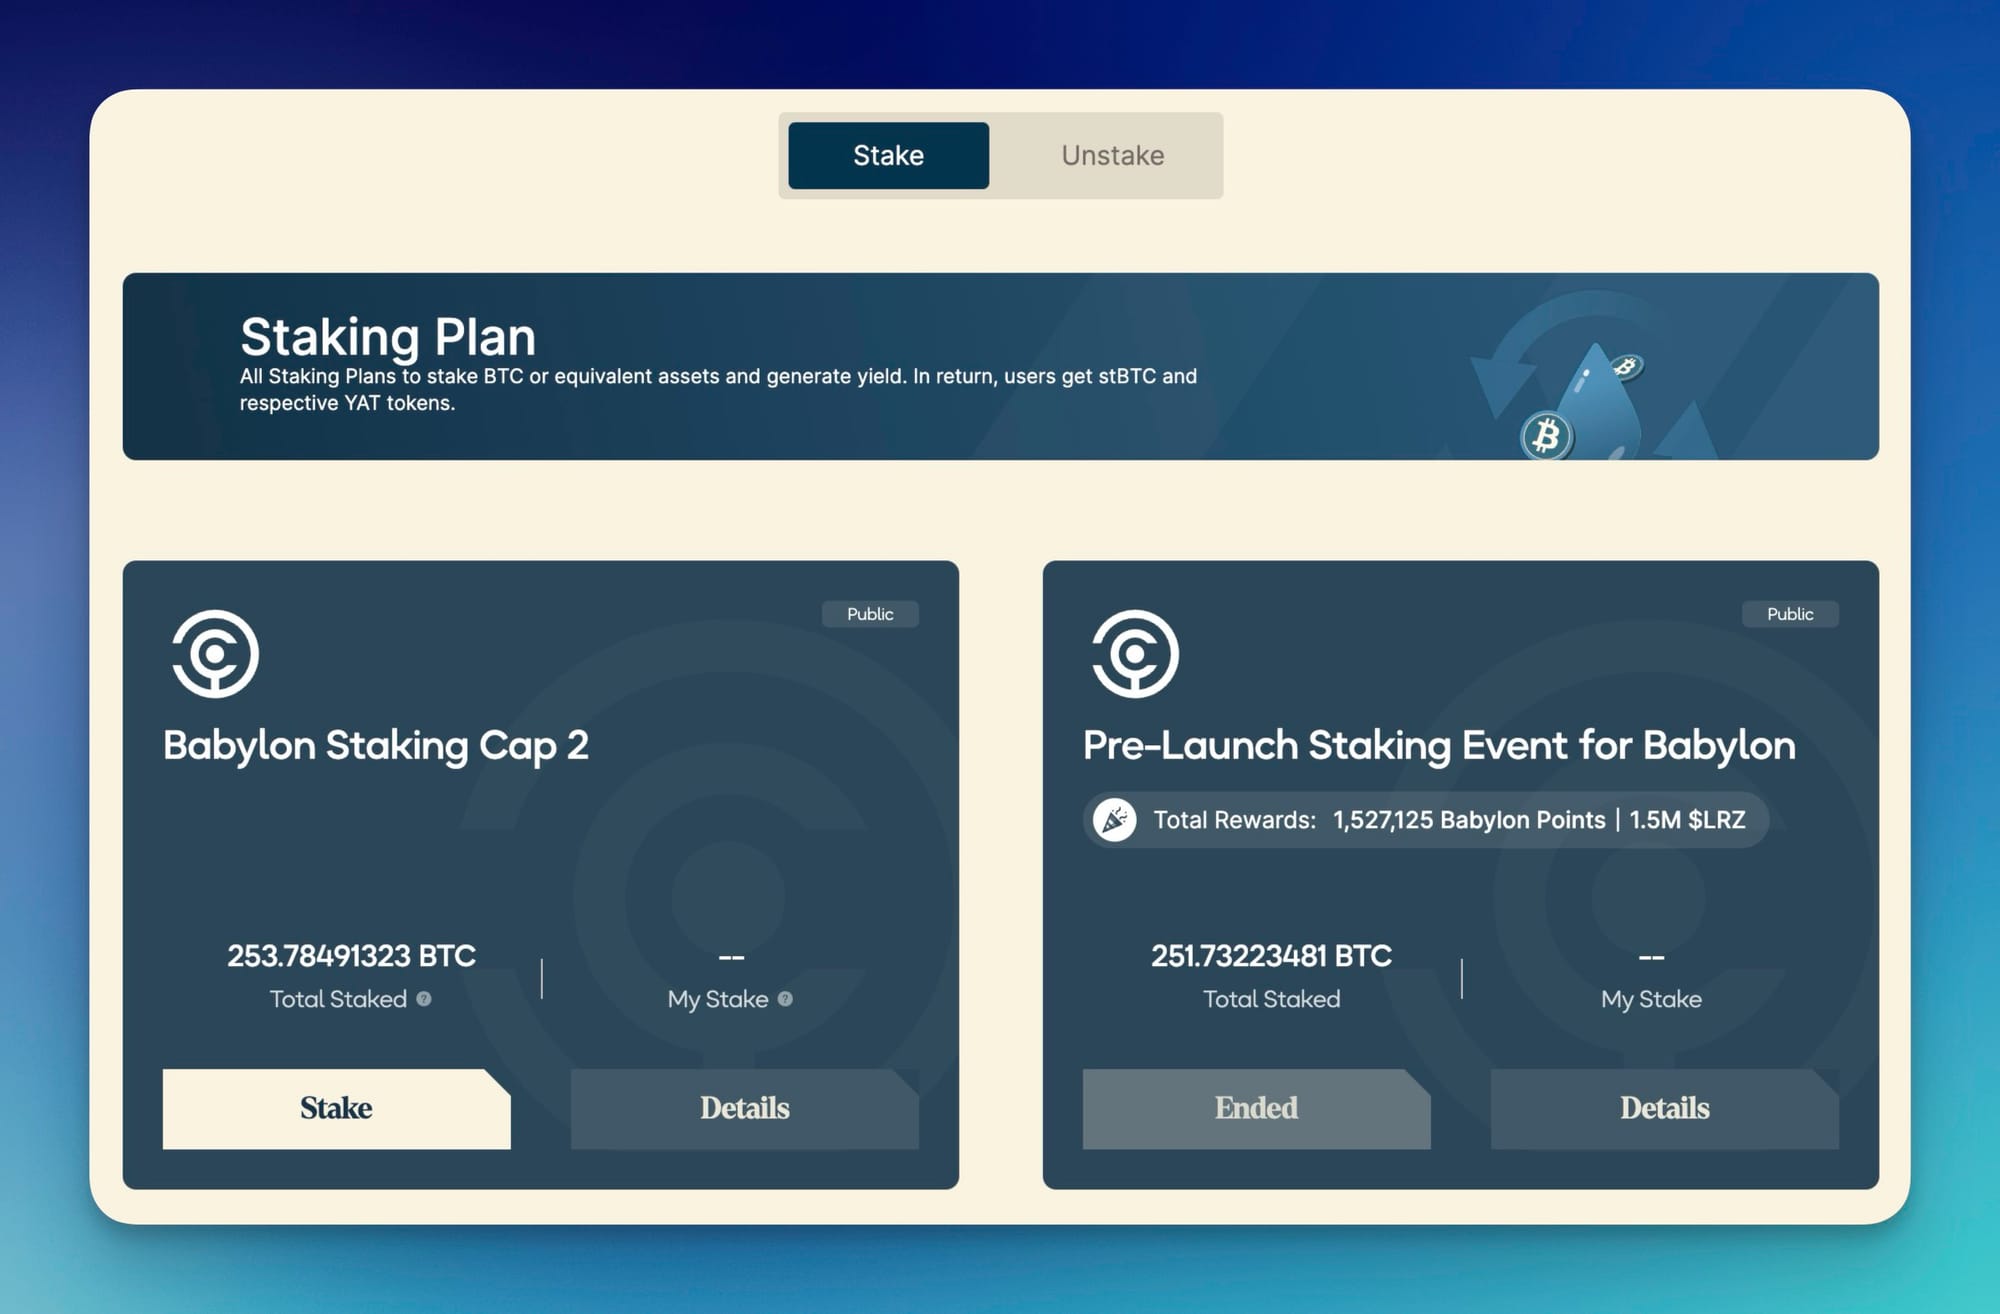Click the party popper rewards icon

pos(1114,820)
